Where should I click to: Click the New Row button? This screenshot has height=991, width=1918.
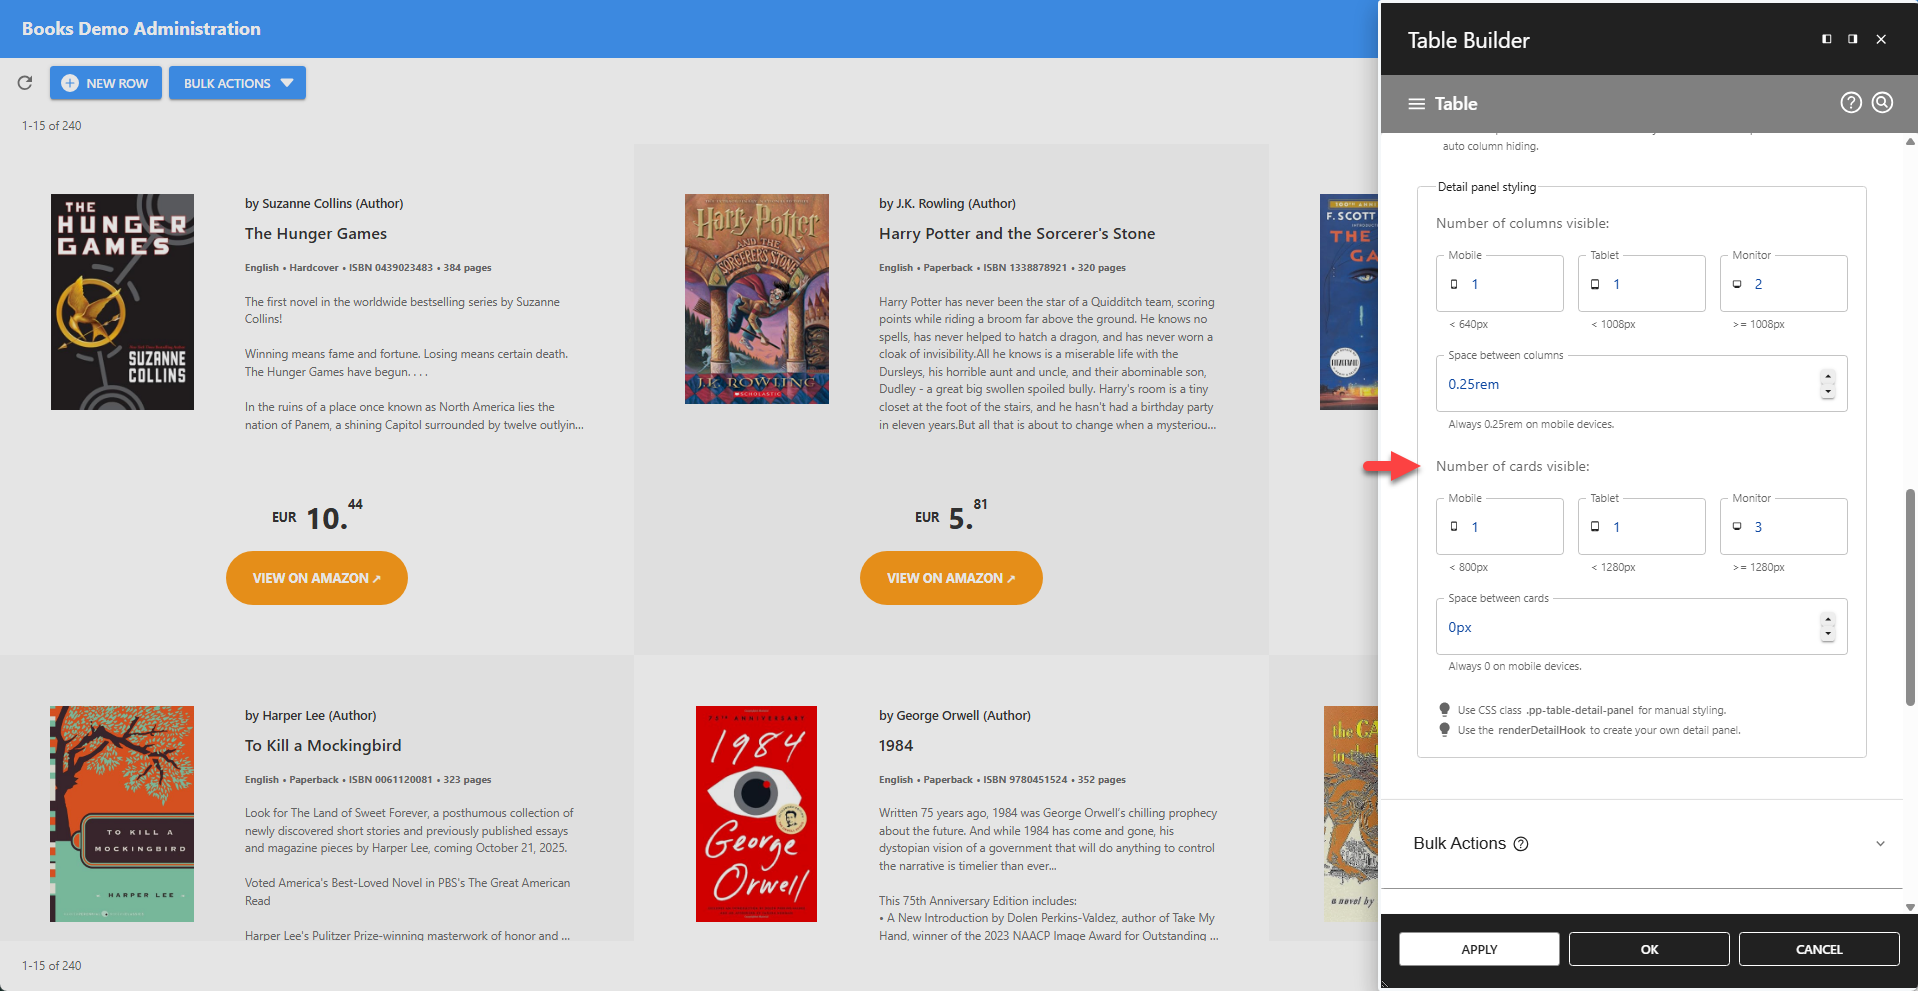(x=106, y=83)
